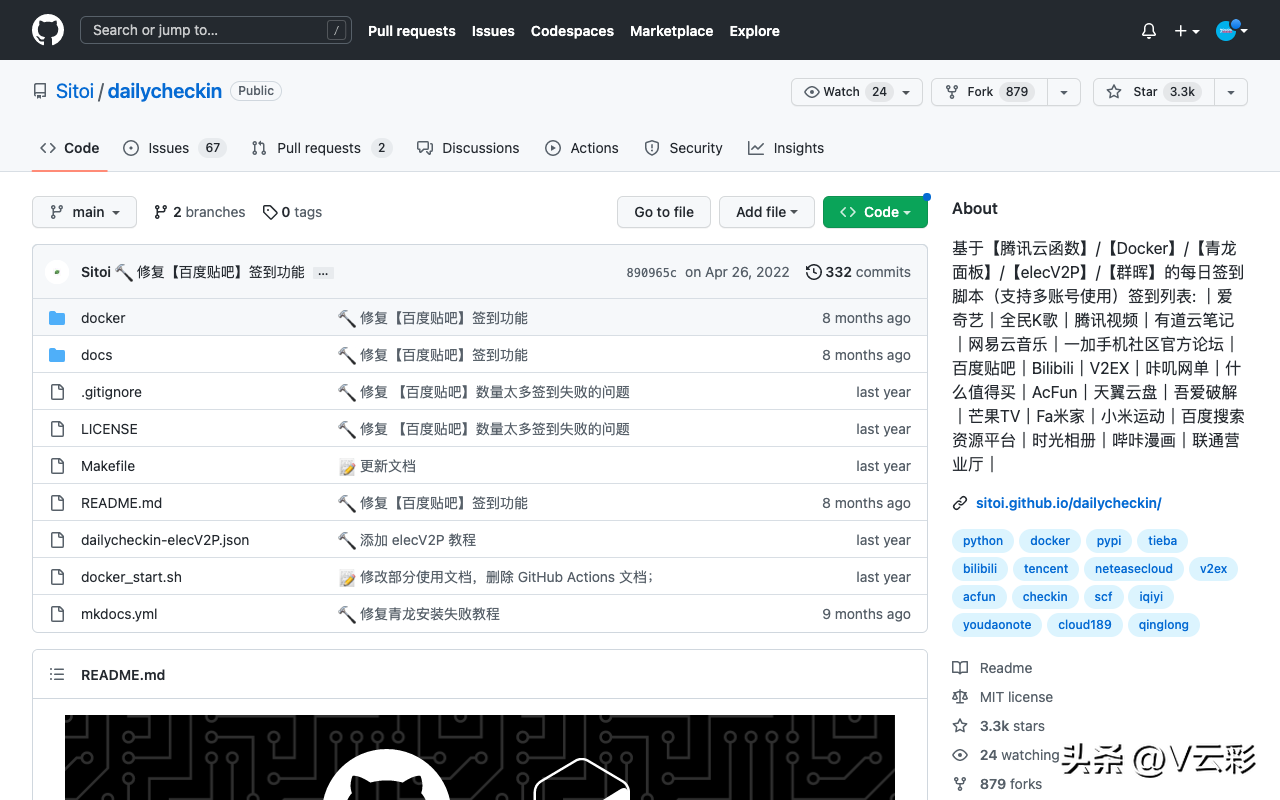The height and width of the screenshot is (800, 1280).
Task: Switch to the Issues tab
Action: (175, 148)
